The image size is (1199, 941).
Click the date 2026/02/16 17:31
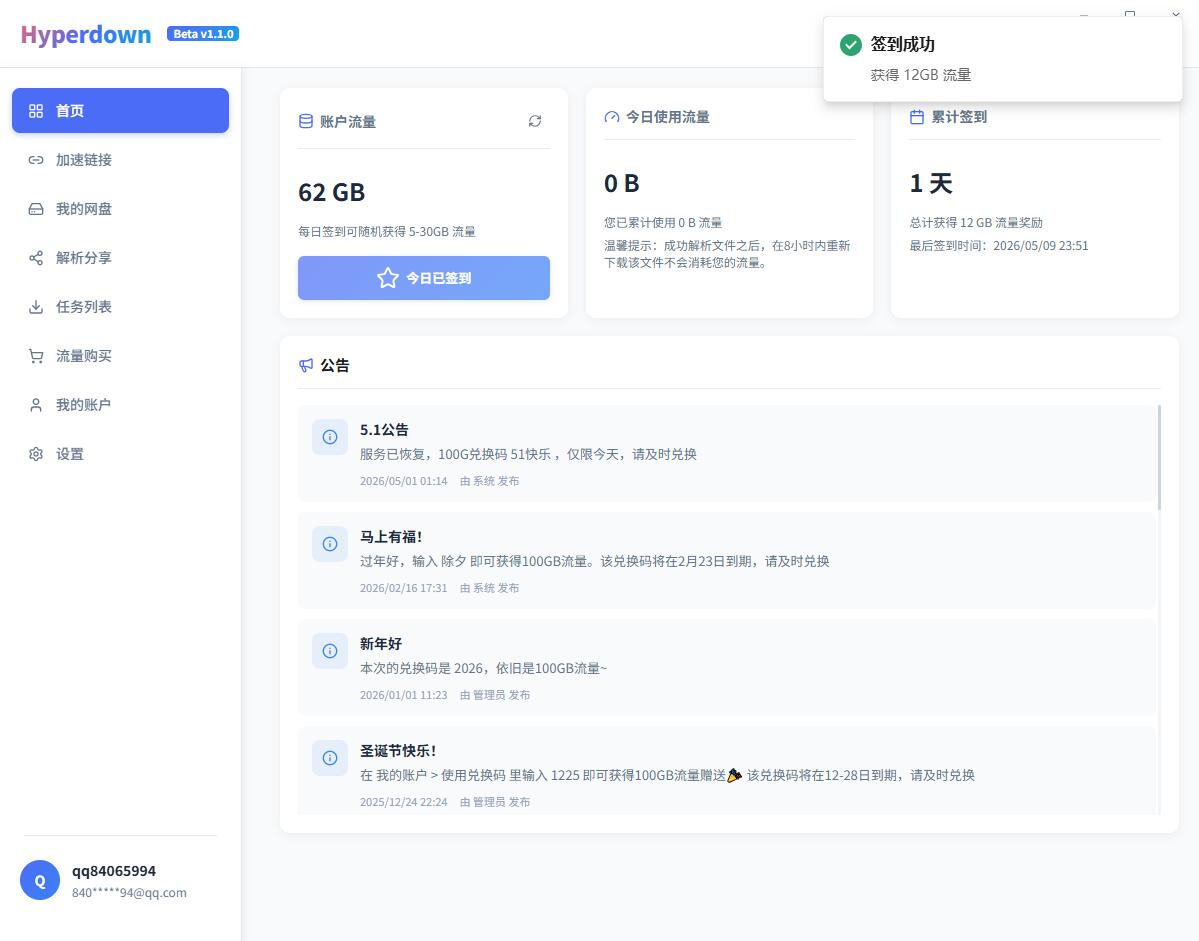point(404,588)
